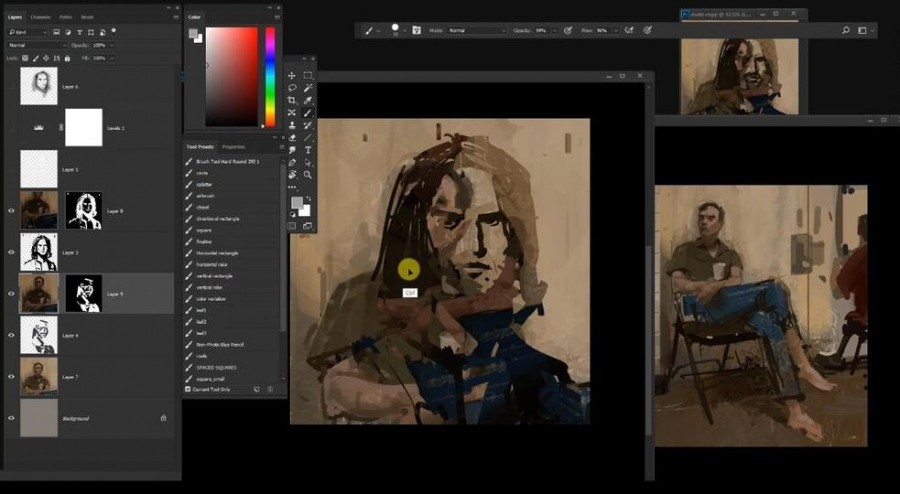Select the Rectangular Marquee tool
Image resolution: width=900 pixels, height=494 pixels.
tap(308, 76)
